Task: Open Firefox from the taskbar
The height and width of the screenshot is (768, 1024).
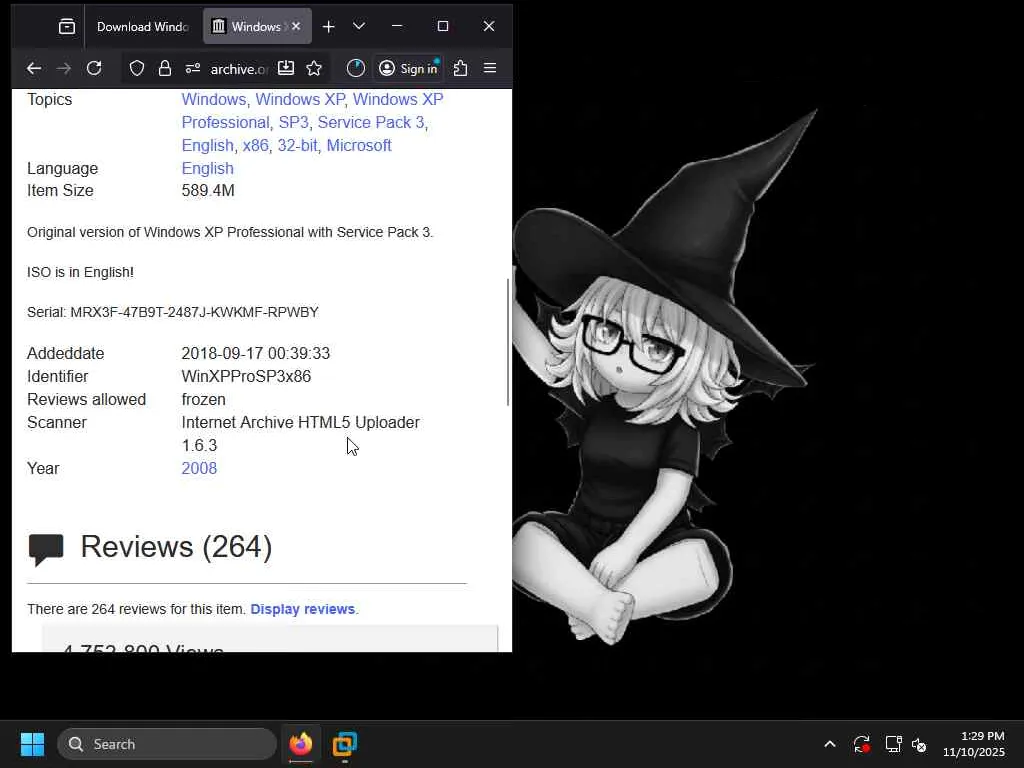Action: tap(301, 744)
